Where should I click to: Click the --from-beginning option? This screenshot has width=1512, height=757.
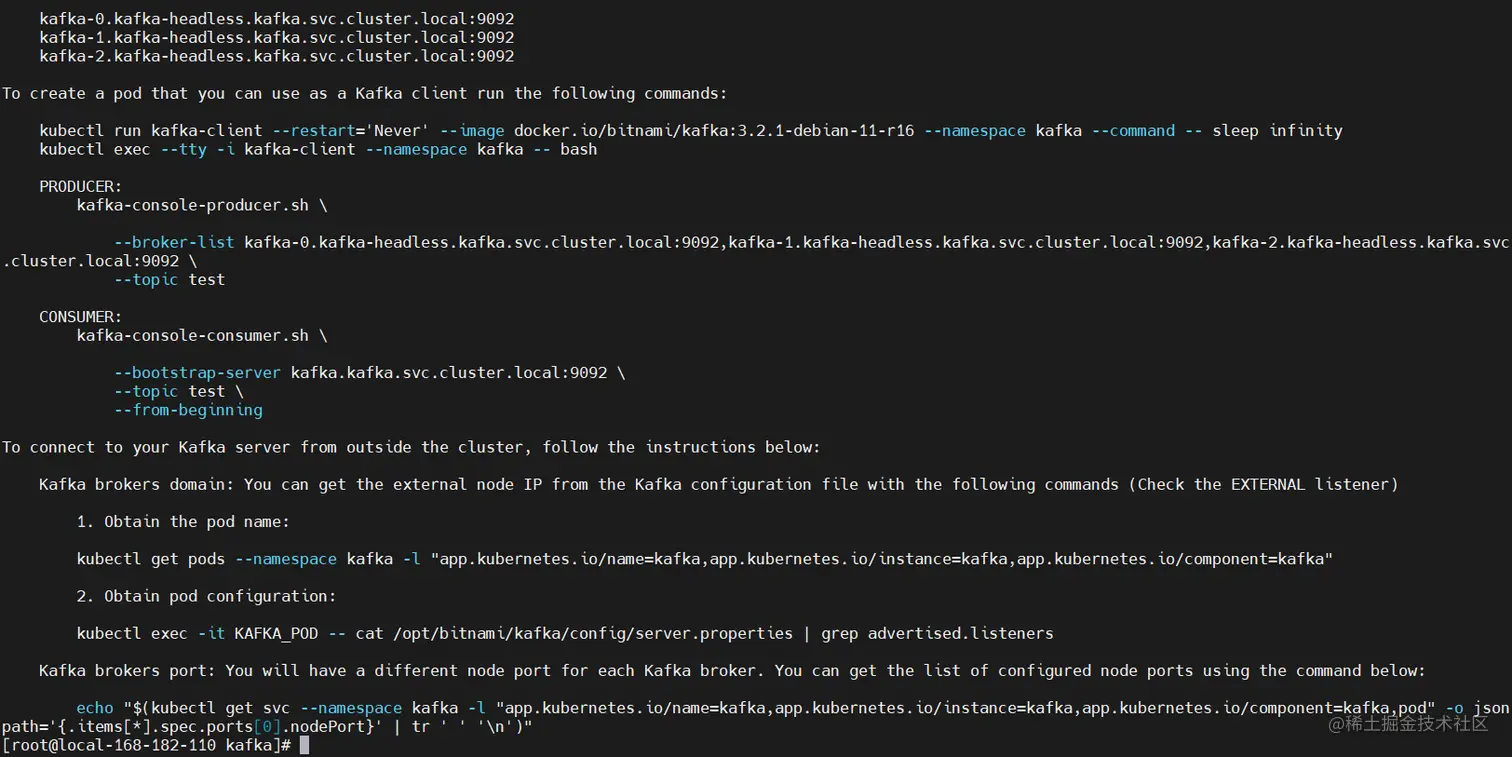tap(189, 410)
